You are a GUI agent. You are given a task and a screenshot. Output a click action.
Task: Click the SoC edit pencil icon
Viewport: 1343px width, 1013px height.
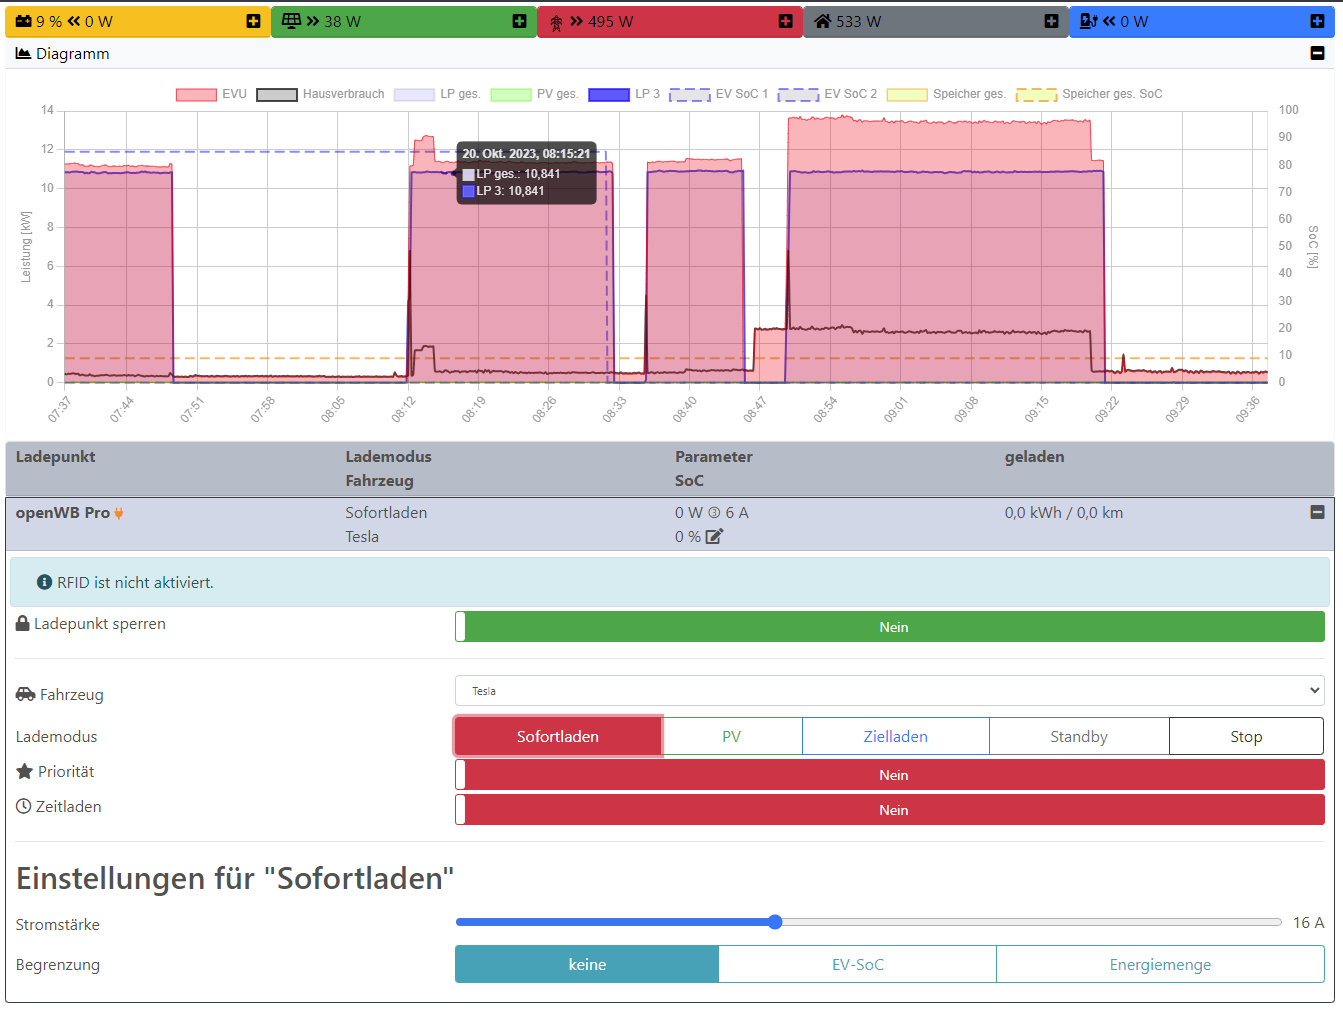[714, 537]
